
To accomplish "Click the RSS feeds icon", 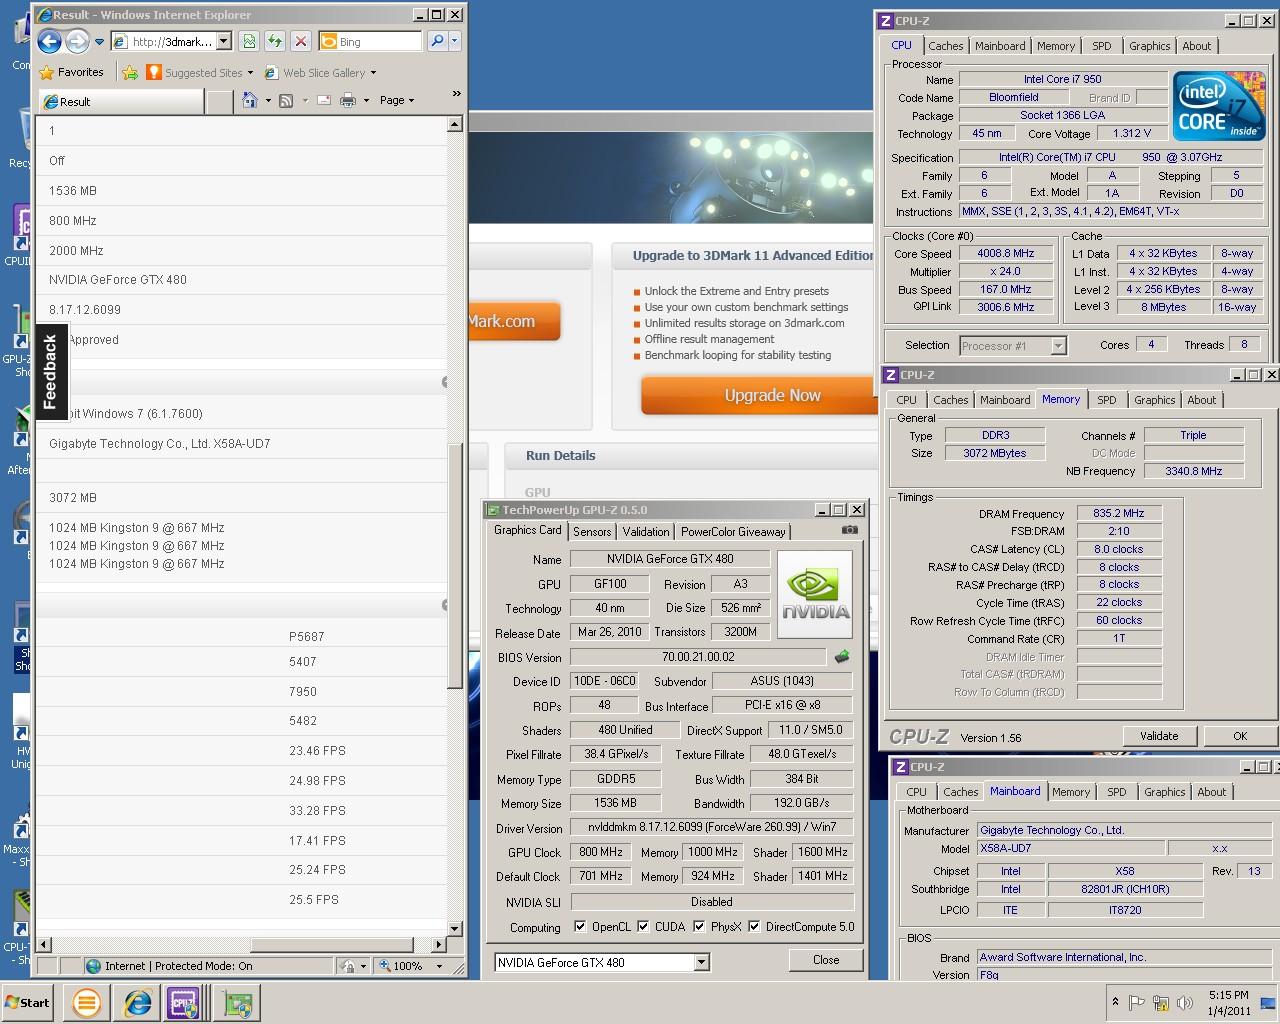I will click(286, 100).
